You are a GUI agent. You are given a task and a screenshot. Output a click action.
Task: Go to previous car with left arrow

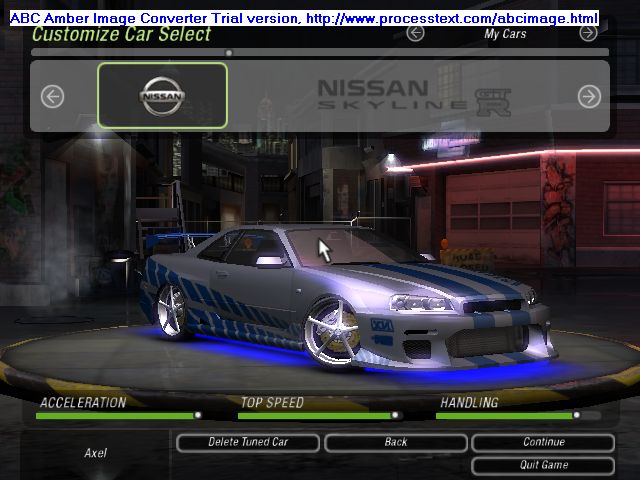tap(52, 97)
